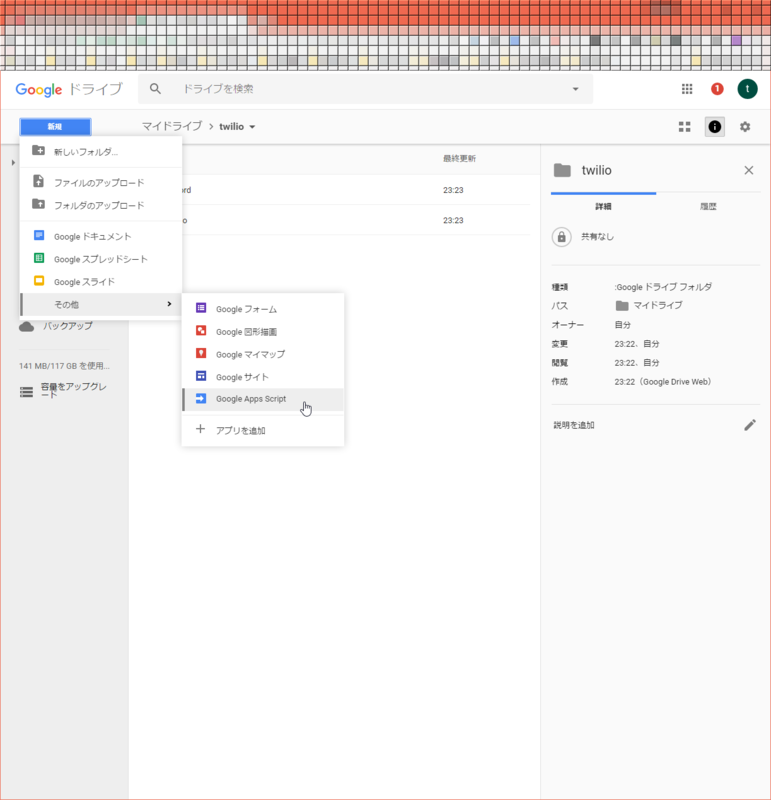Click the storage list icon
Screen dimensions: 771x800
click(x=27, y=392)
